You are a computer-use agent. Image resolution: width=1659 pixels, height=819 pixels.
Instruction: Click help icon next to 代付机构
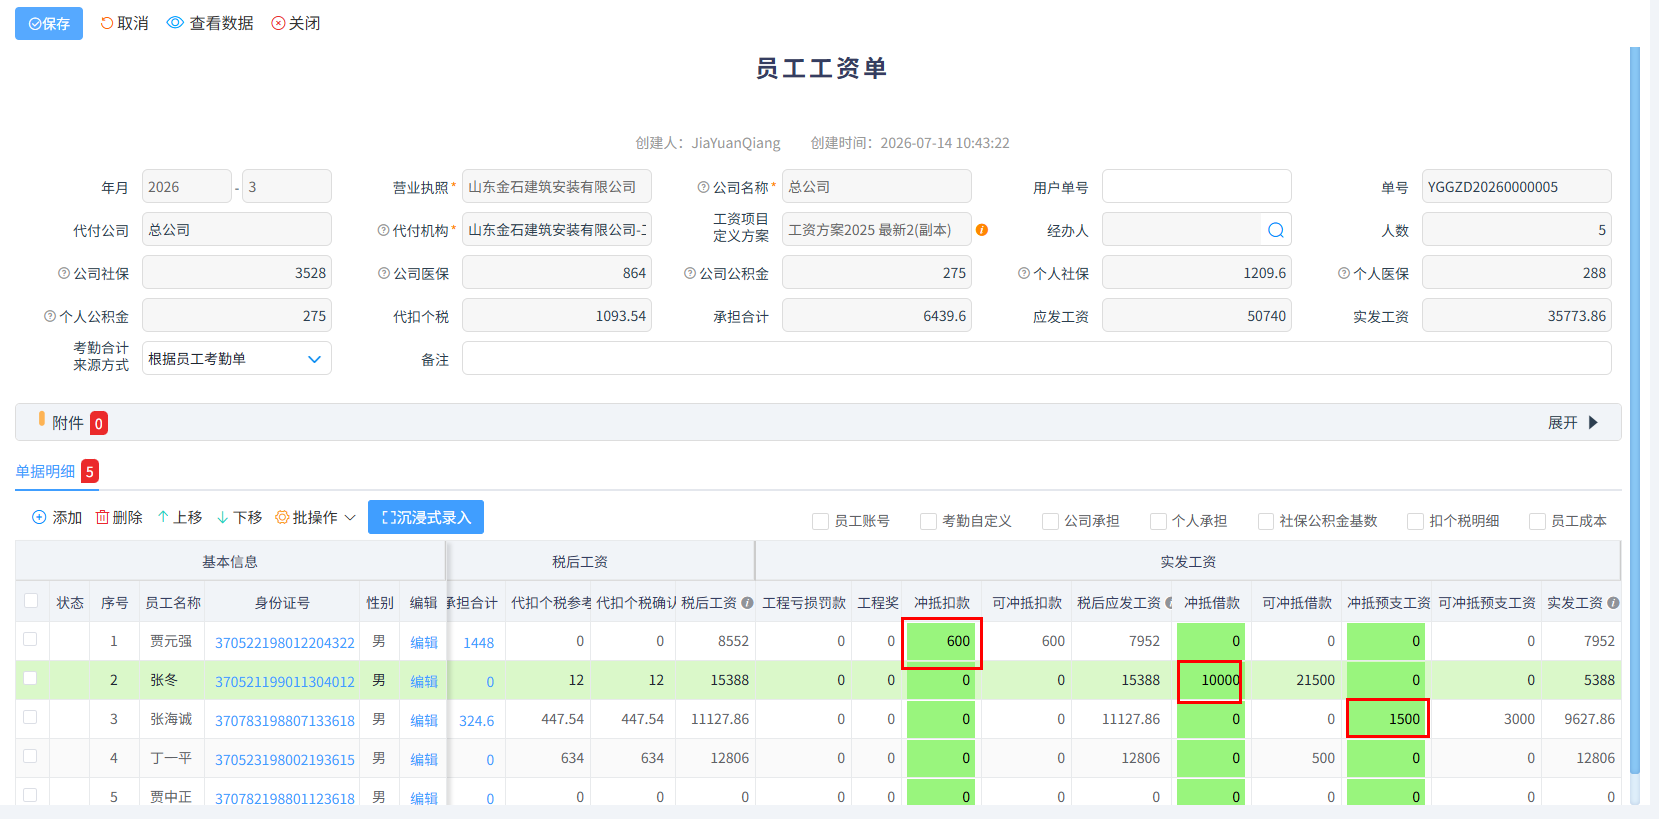(384, 230)
